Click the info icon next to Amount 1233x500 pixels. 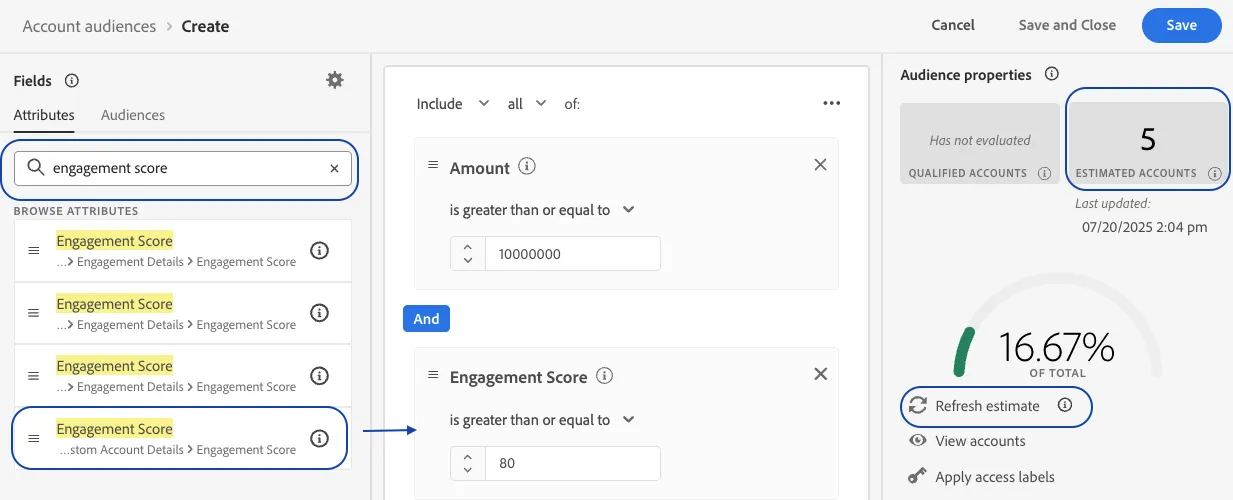pyautogui.click(x=528, y=167)
